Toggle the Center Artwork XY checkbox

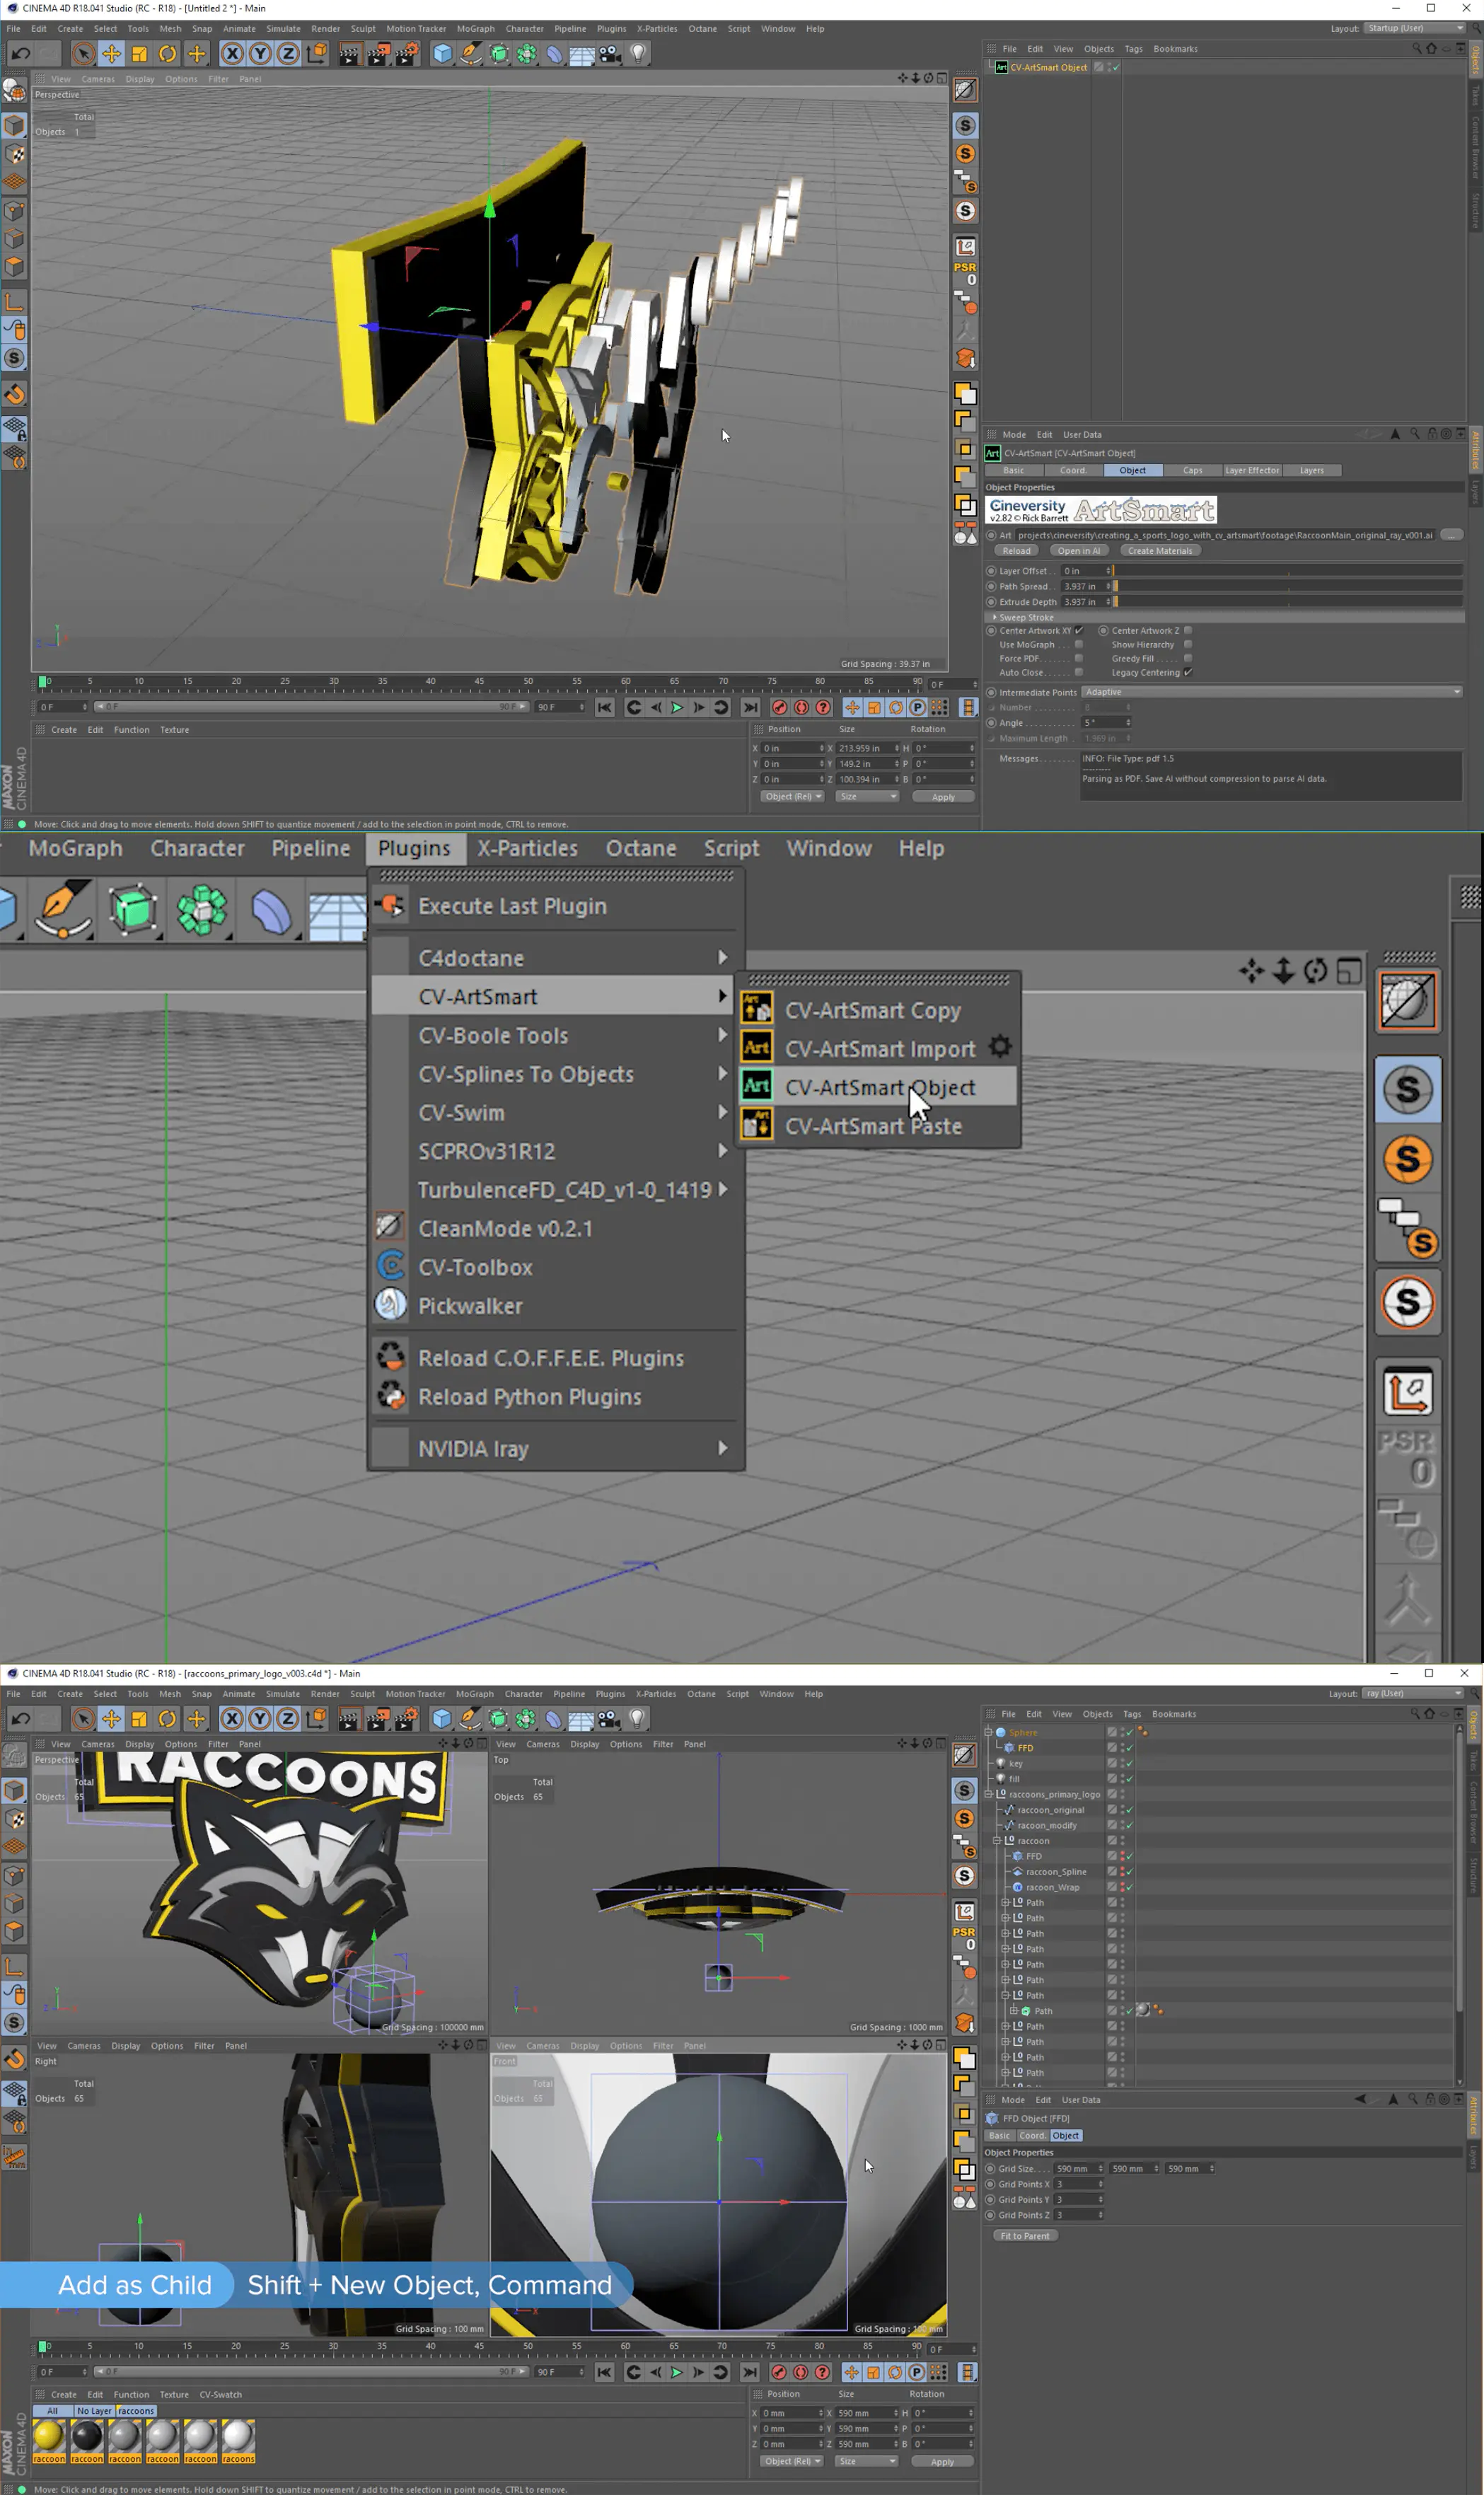1079,630
